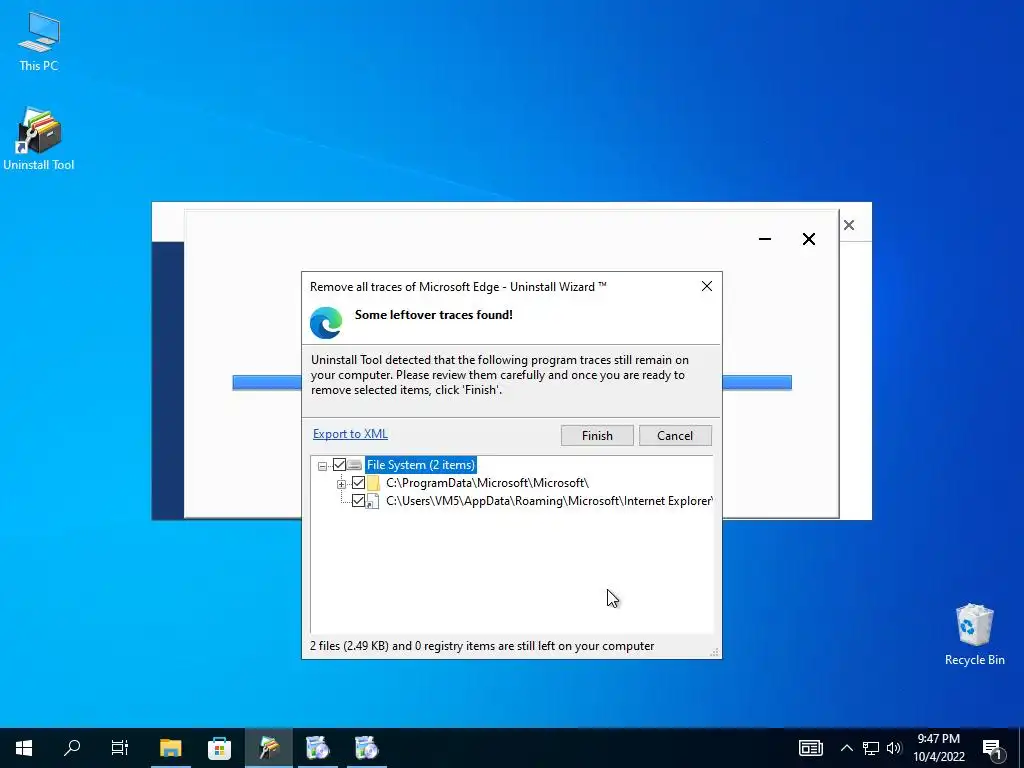1024x768 pixels.
Task: Switch to Uninstall Tool taskbar button
Action: [268, 748]
